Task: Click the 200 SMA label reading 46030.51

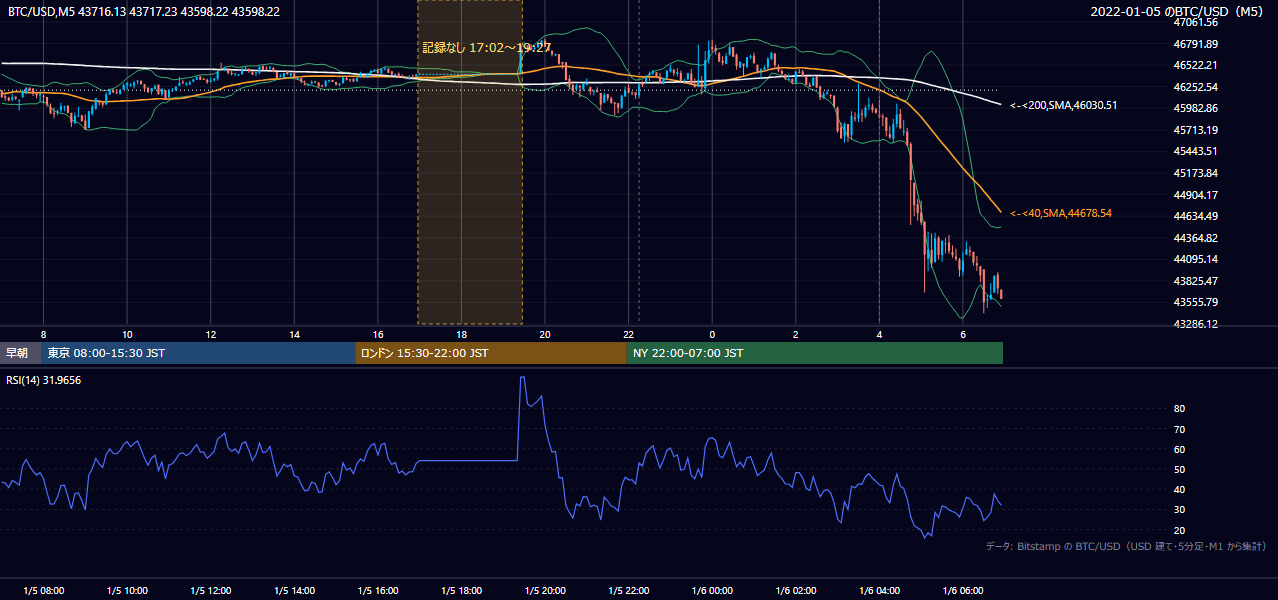Action: pyautogui.click(x=1064, y=105)
